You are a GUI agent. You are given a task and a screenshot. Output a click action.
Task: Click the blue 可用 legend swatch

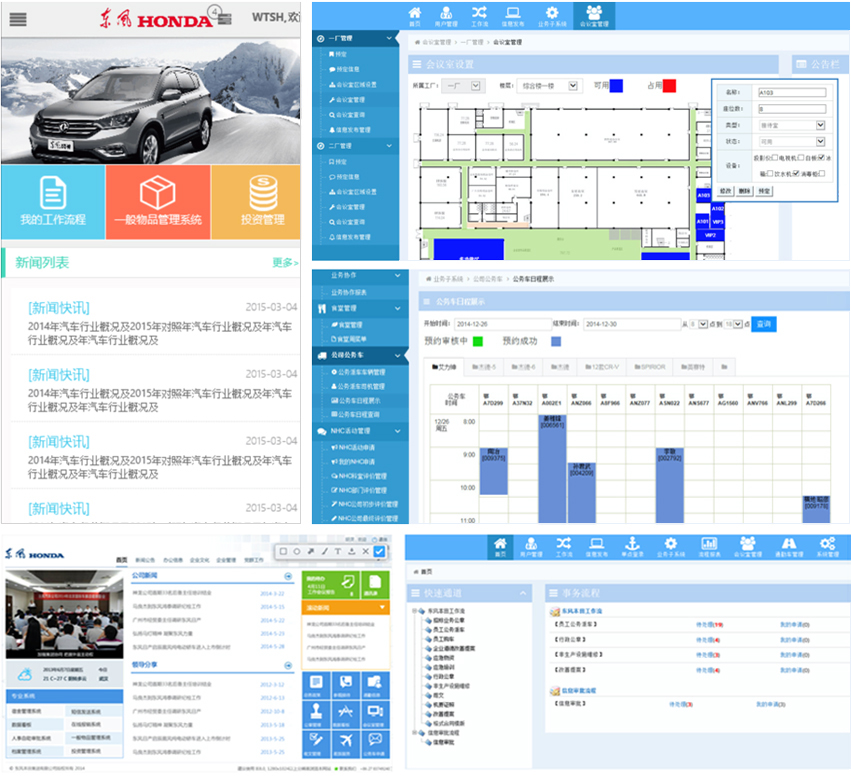click(616, 86)
